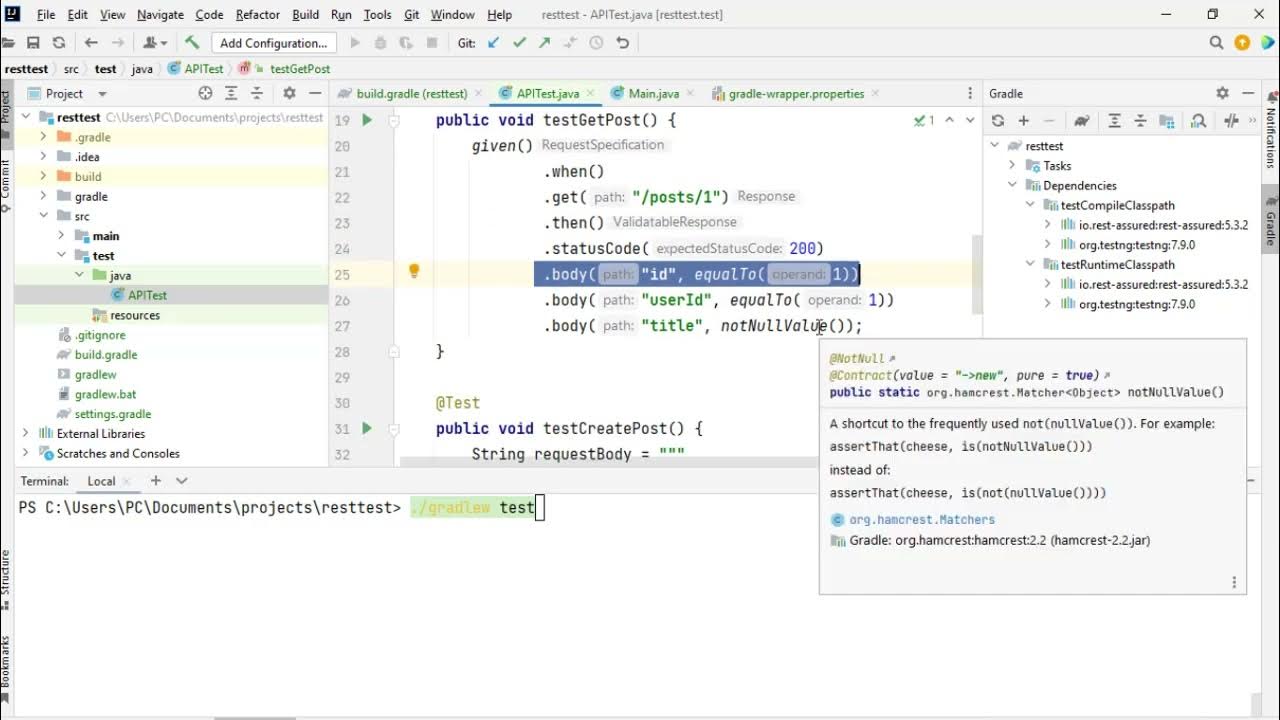Toggle Gradle offline mode icon
The height and width of the screenshot is (720, 1280).
tap(1231, 121)
